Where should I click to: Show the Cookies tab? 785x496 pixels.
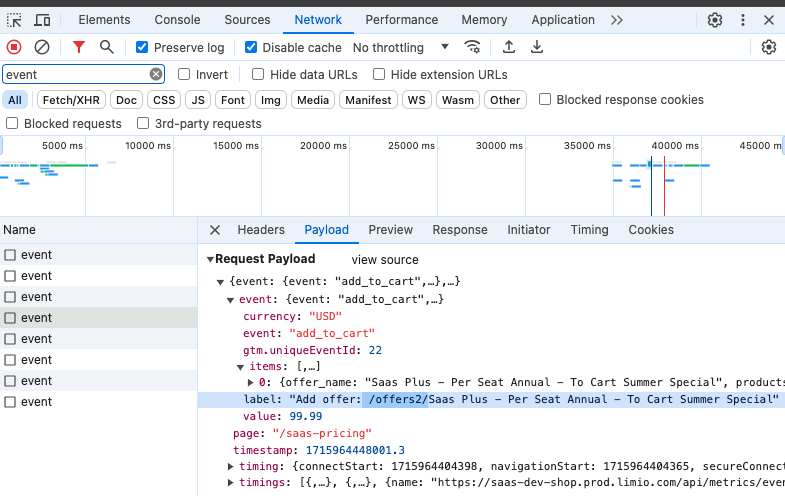tap(651, 230)
